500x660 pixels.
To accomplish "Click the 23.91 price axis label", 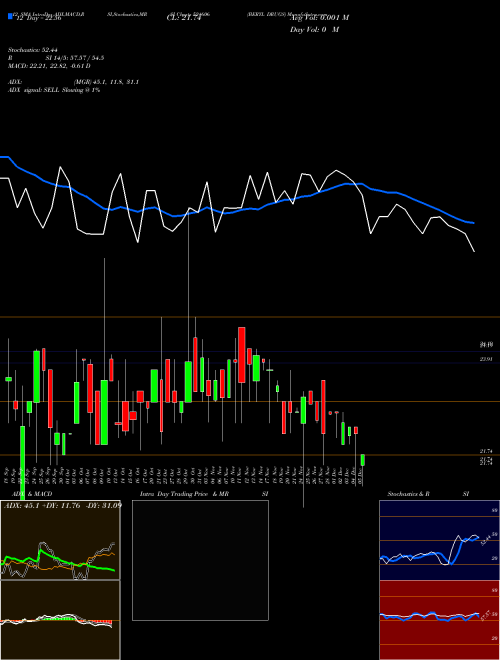I will click(x=486, y=359).
